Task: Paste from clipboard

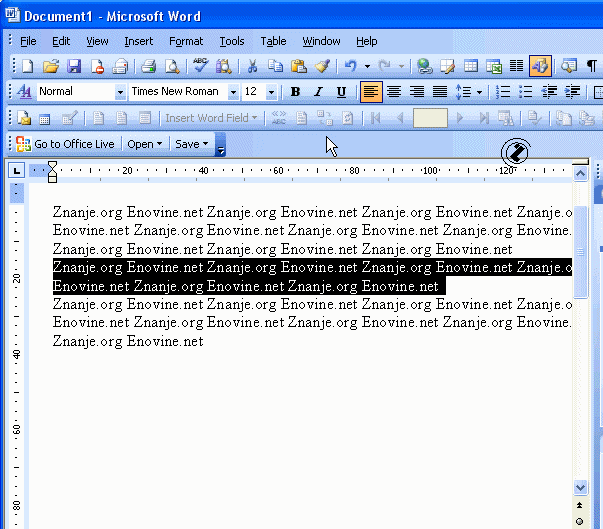Action: pyautogui.click(x=298, y=67)
